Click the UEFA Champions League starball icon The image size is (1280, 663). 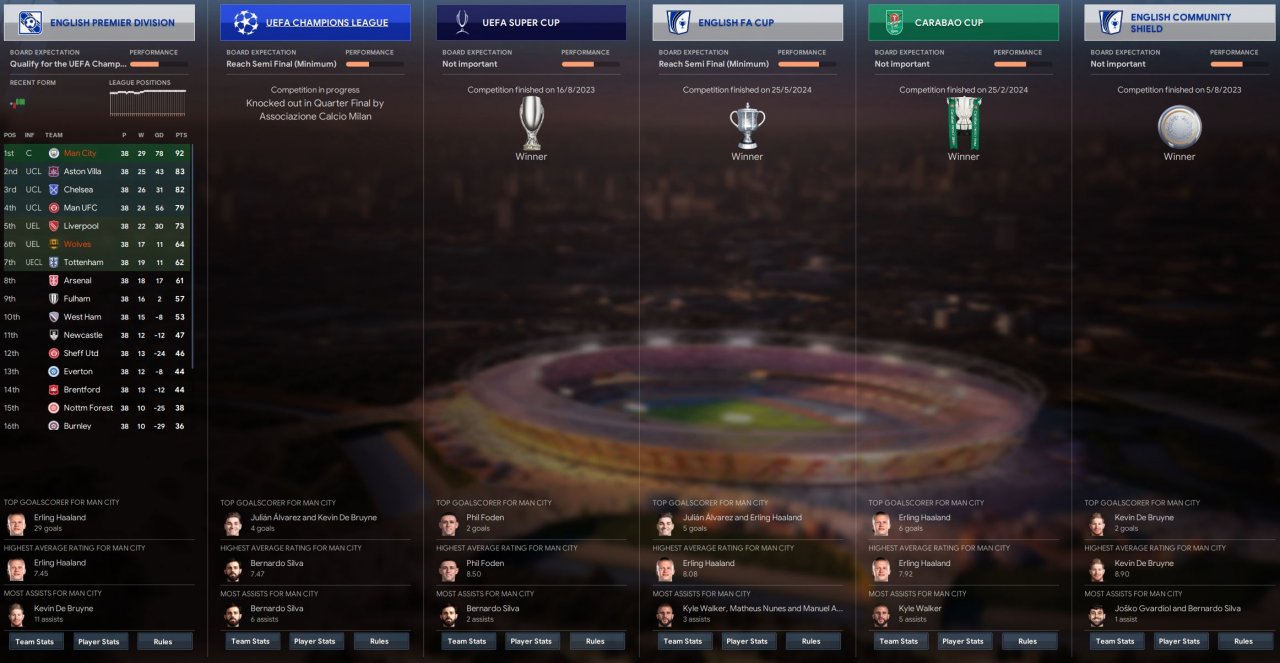[x=245, y=22]
